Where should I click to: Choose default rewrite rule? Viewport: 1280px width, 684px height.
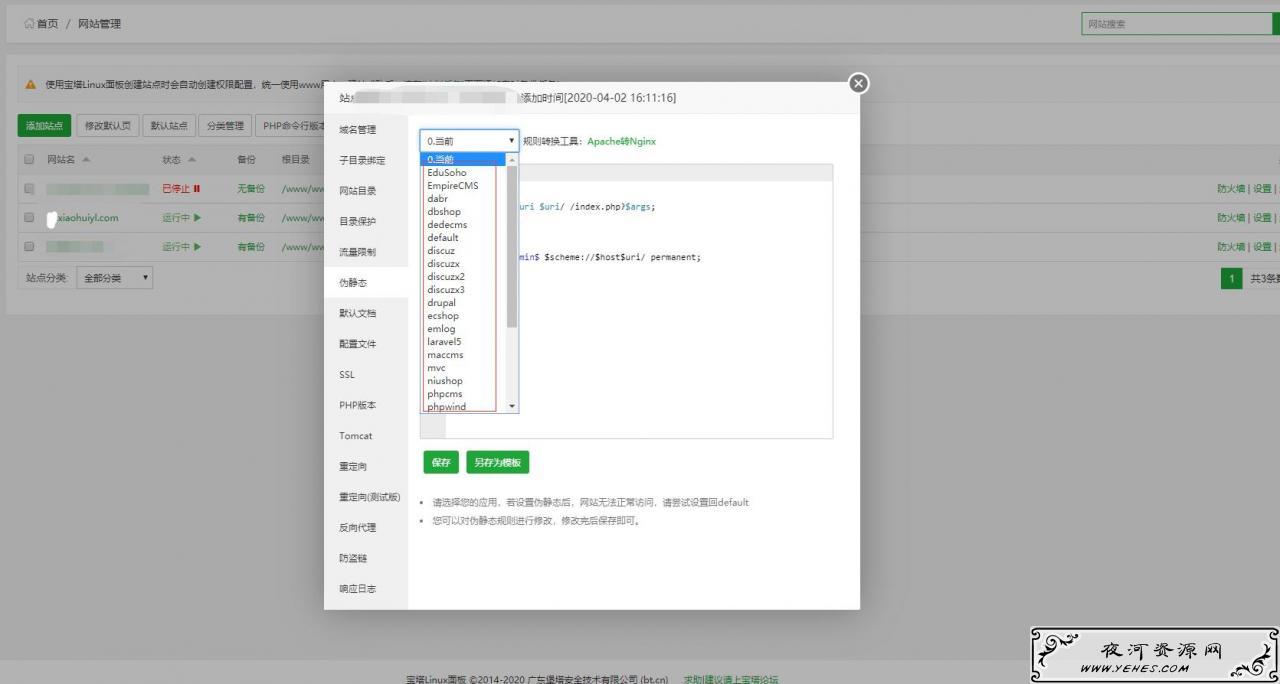tap(464, 237)
